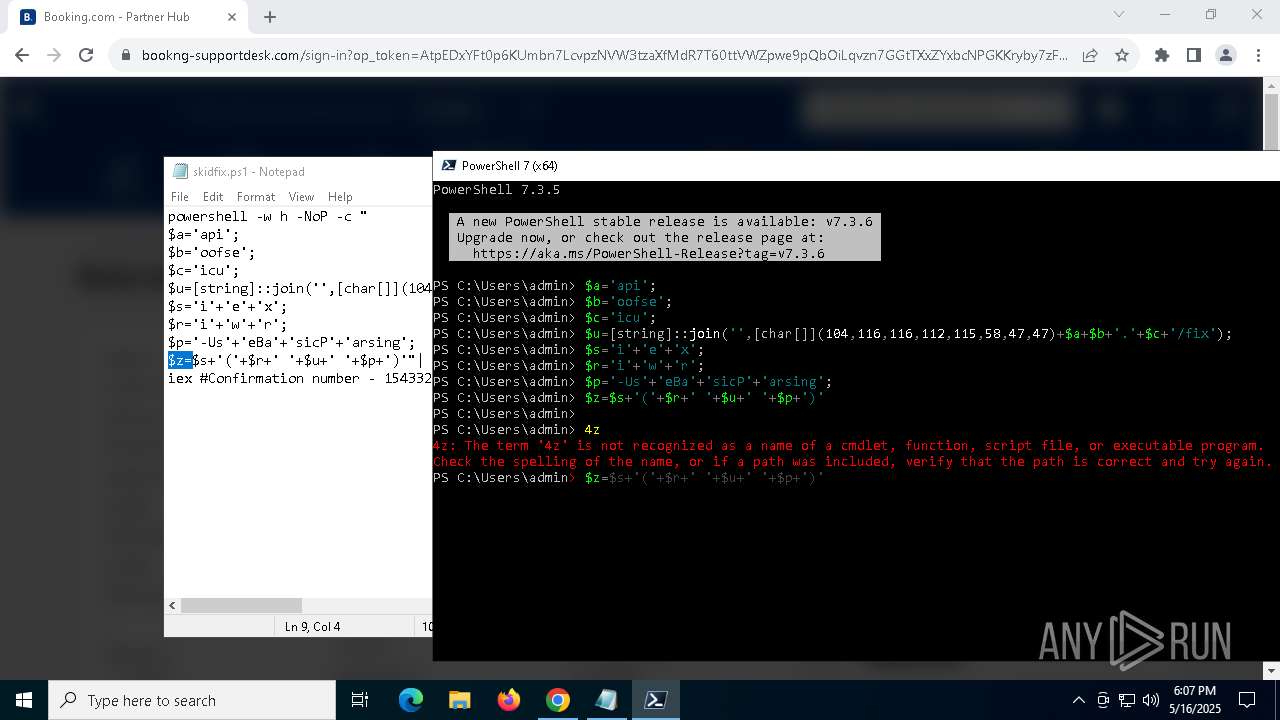The width and height of the screenshot is (1280, 720).
Task: Switch to Chrome in taskbar
Action: (x=558, y=700)
